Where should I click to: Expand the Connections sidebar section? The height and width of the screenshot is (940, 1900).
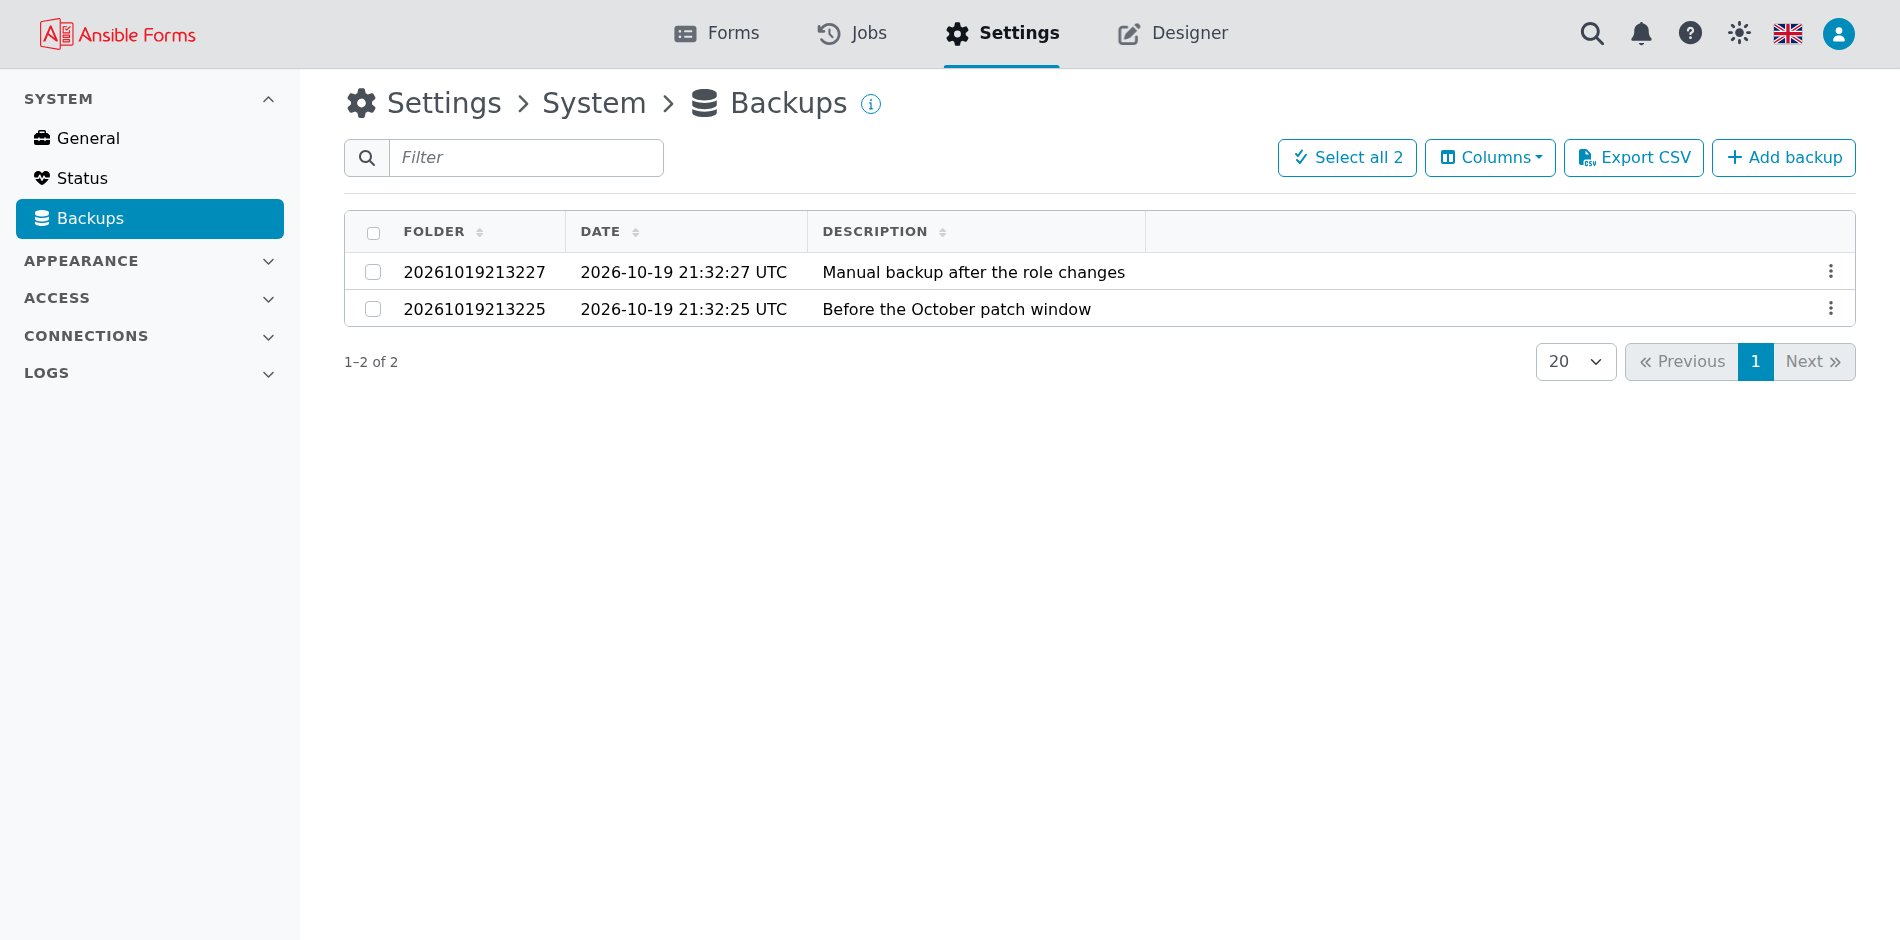pos(150,336)
